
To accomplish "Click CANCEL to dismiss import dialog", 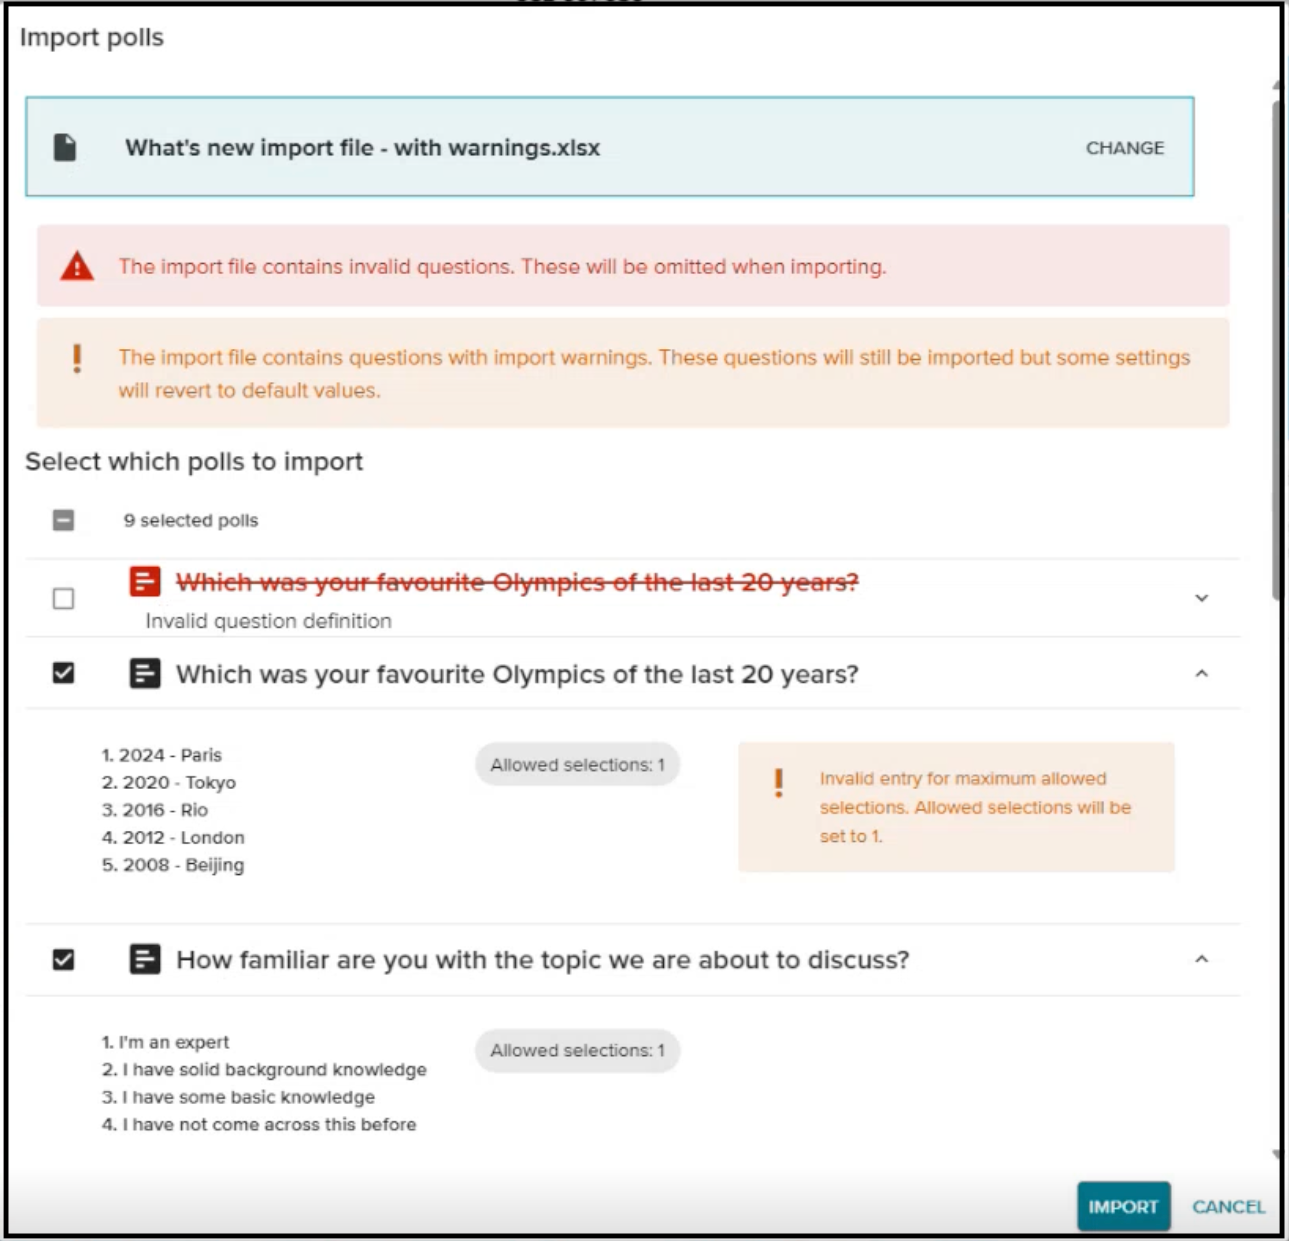I will pos(1228,1207).
